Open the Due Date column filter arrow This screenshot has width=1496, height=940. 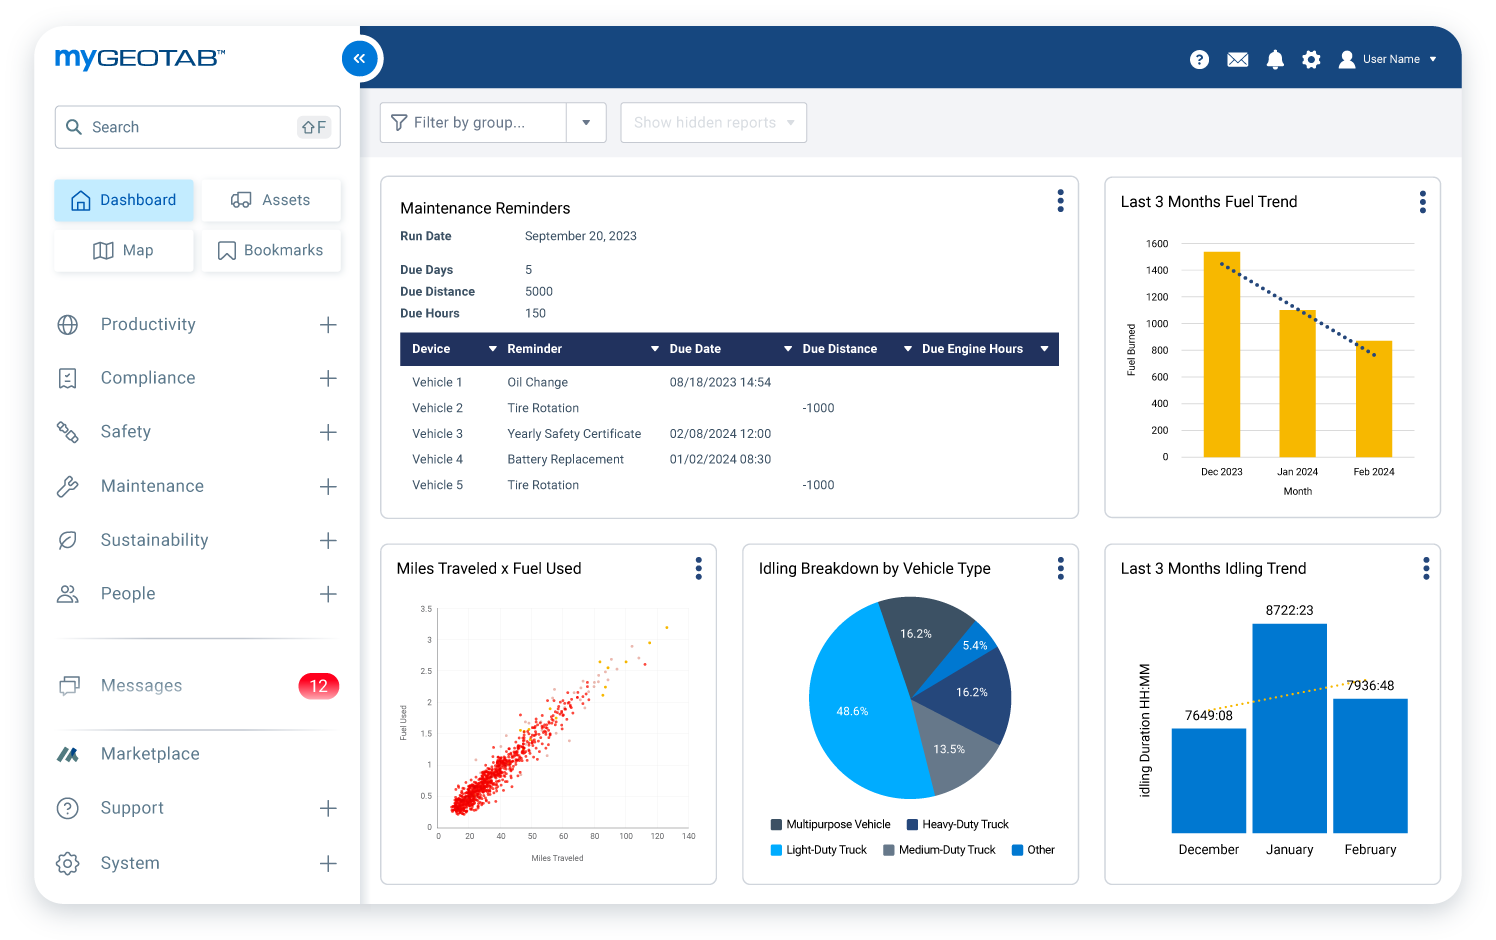(x=787, y=349)
